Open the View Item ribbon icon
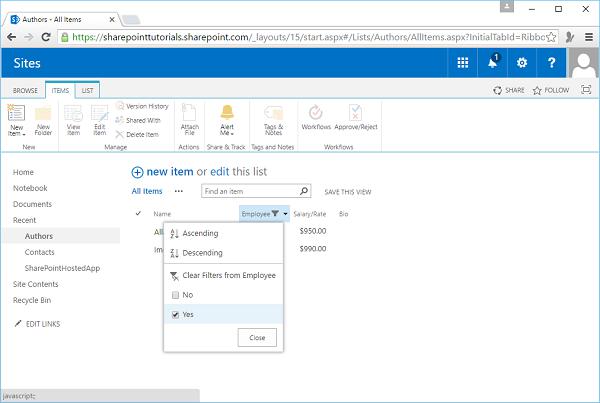This screenshot has width=600, height=403. pos(73,114)
